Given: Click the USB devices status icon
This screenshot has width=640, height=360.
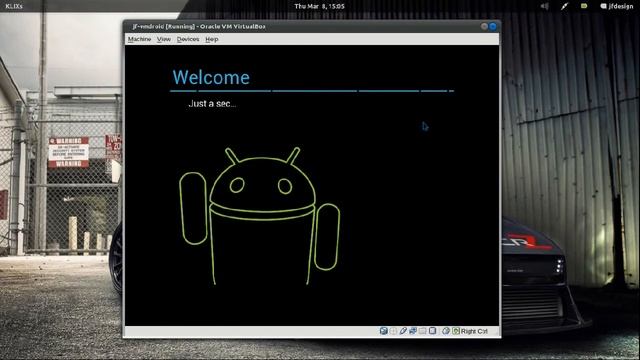Looking at the screenshot, I should click(403, 331).
